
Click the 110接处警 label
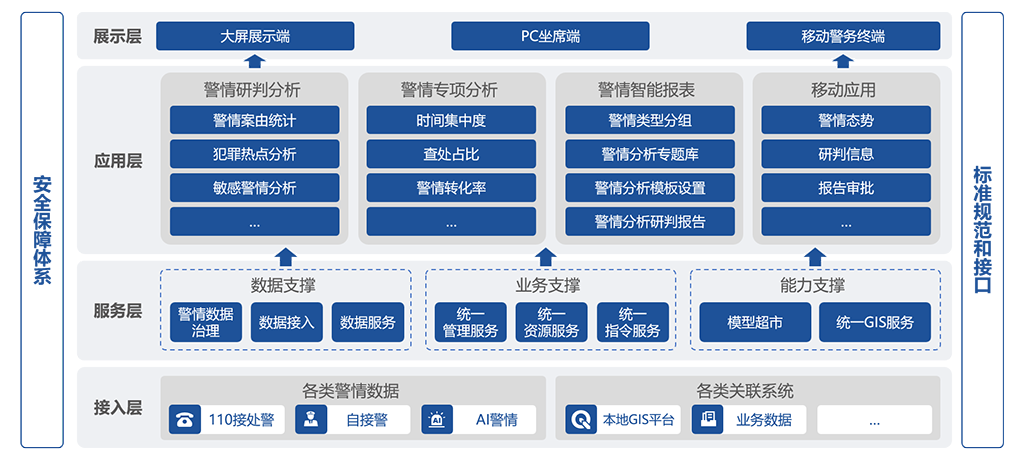(x=241, y=420)
